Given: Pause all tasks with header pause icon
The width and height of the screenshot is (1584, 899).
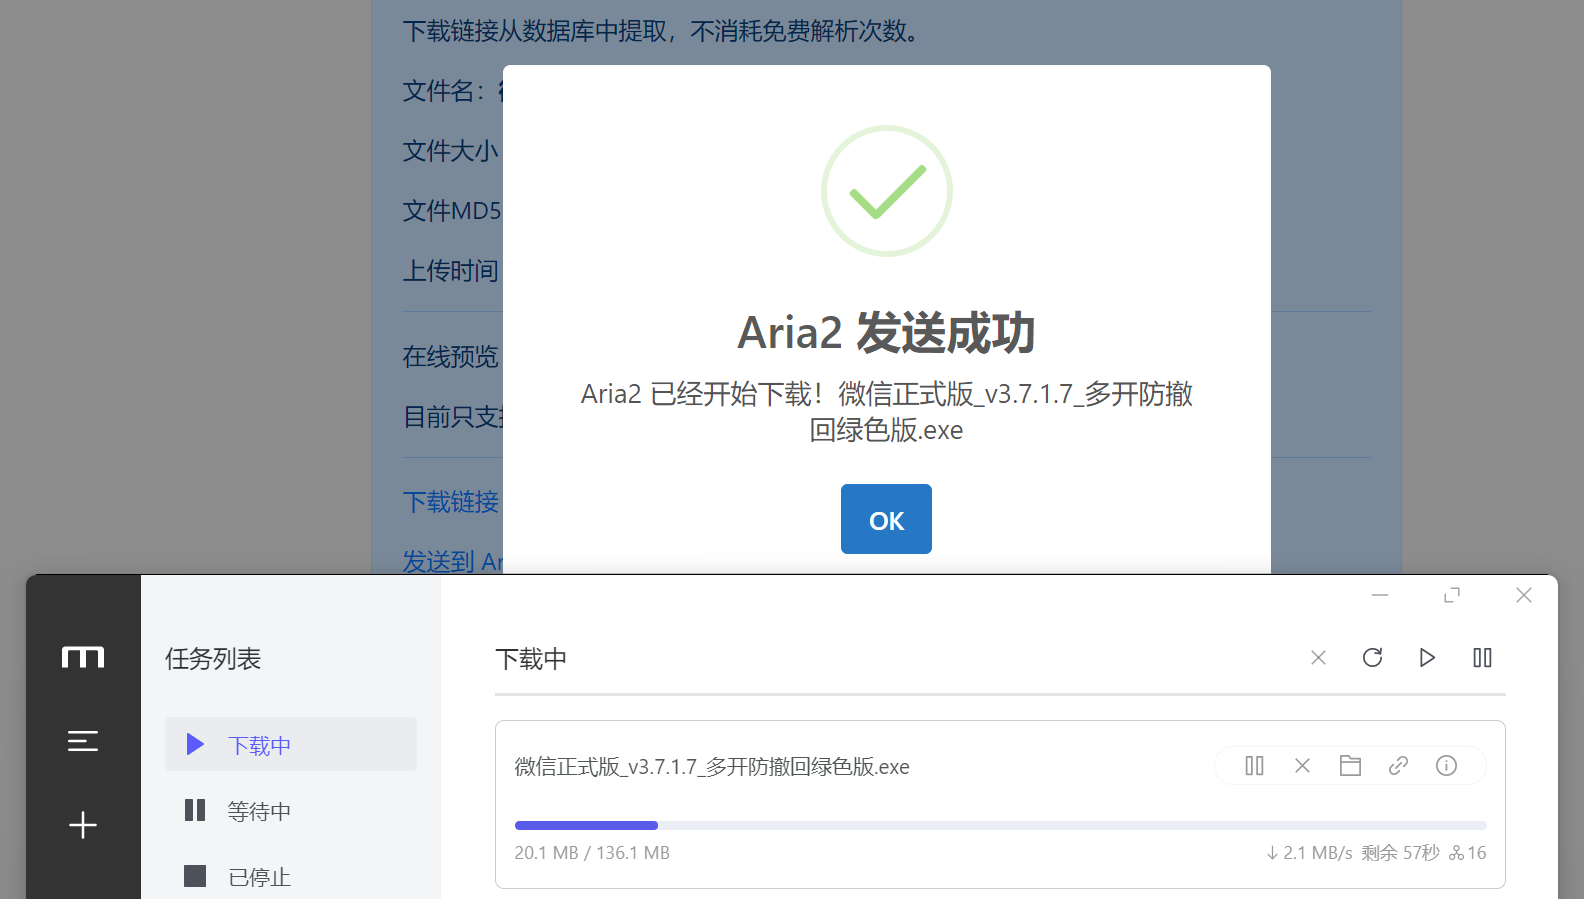Looking at the screenshot, I should click(x=1482, y=658).
